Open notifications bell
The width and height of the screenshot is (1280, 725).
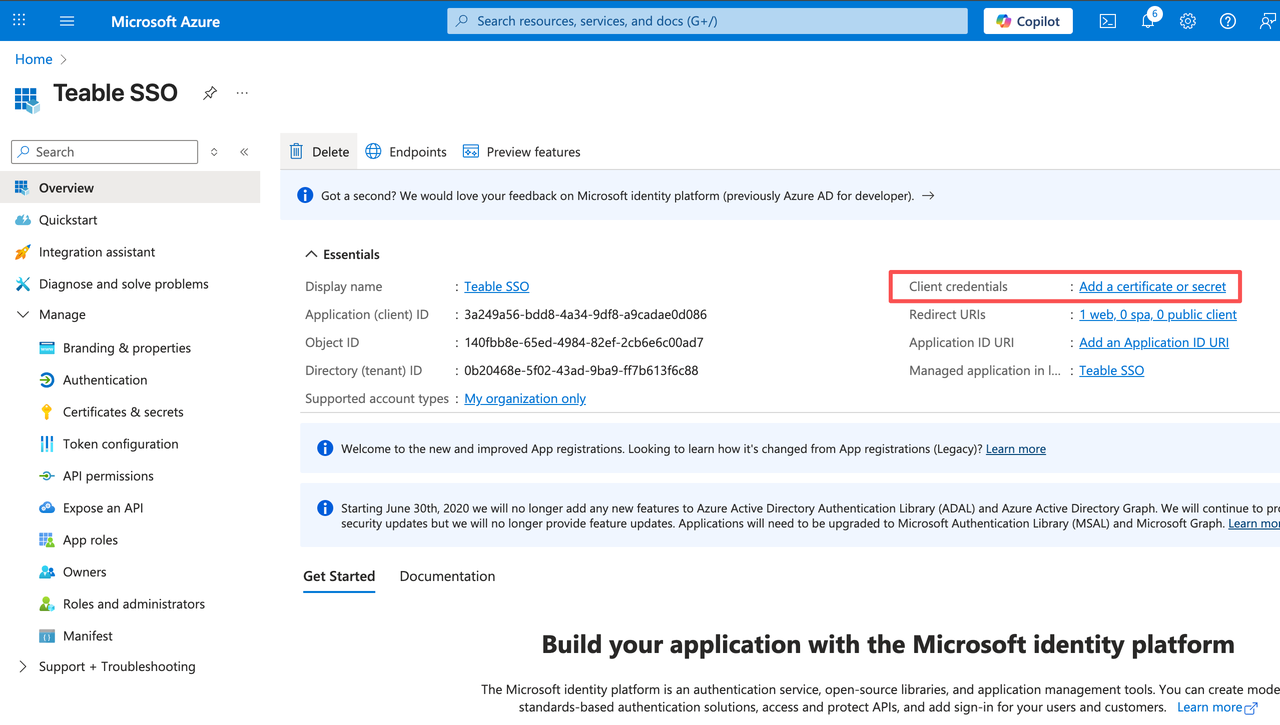click(x=1148, y=21)
